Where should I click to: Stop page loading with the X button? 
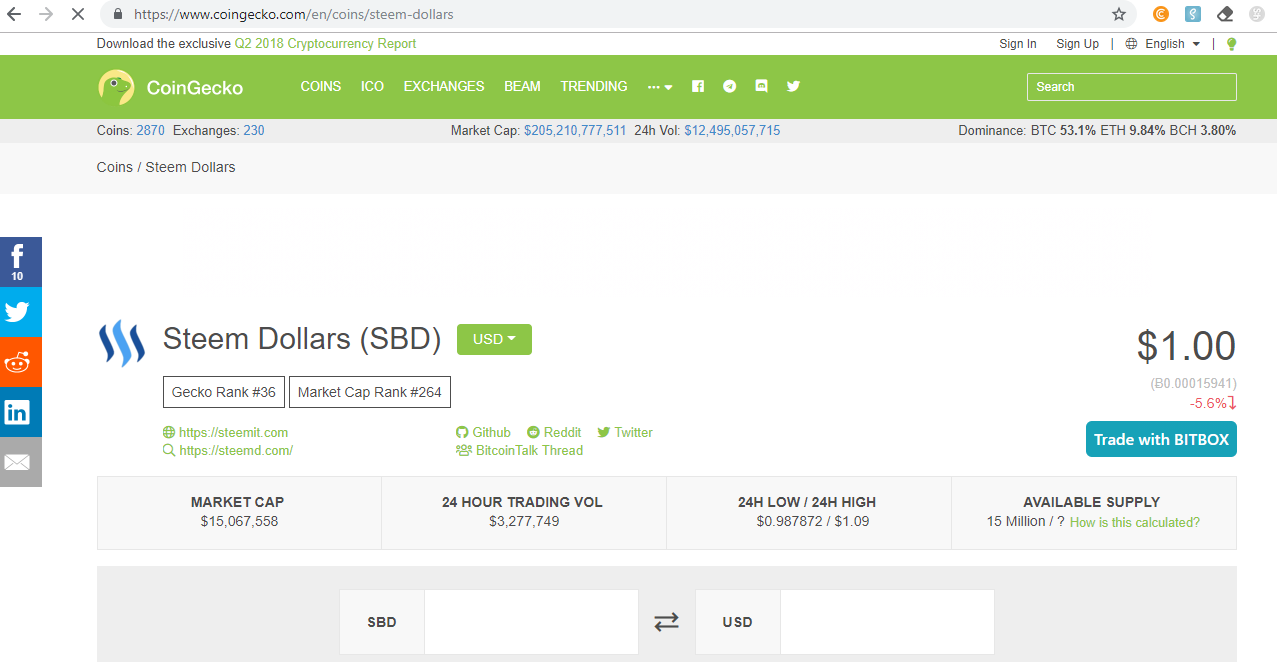pyautogui.click(x=77, y=15)
